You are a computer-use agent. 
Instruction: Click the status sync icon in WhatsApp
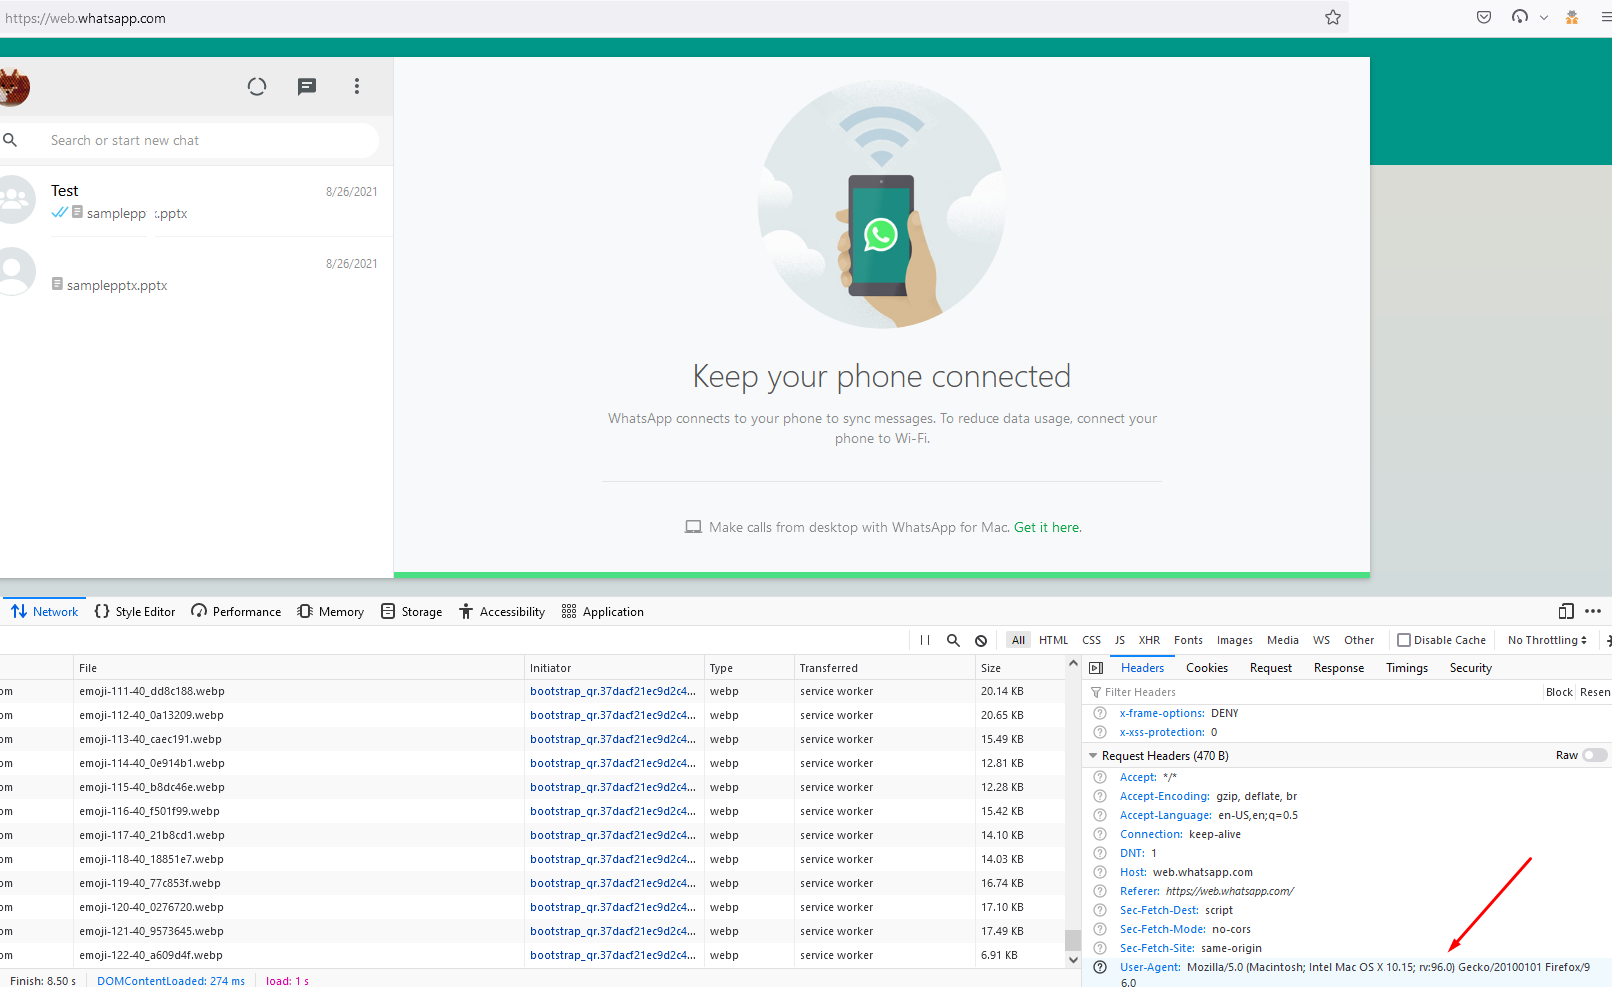point(257,87)
